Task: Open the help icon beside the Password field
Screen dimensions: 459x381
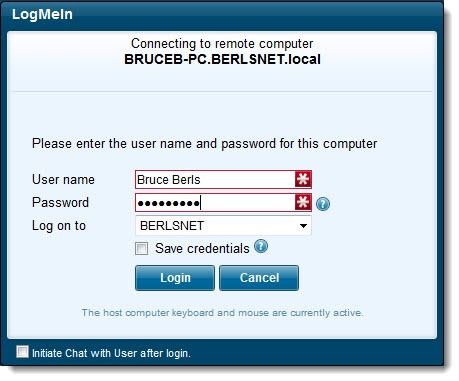Action: (323, 204)
